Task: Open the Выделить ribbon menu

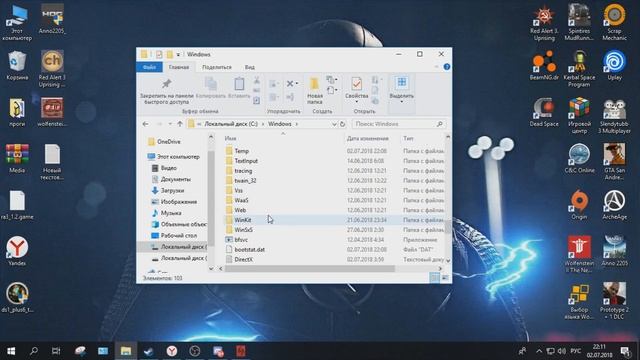Action: click(x=402, y=90)
